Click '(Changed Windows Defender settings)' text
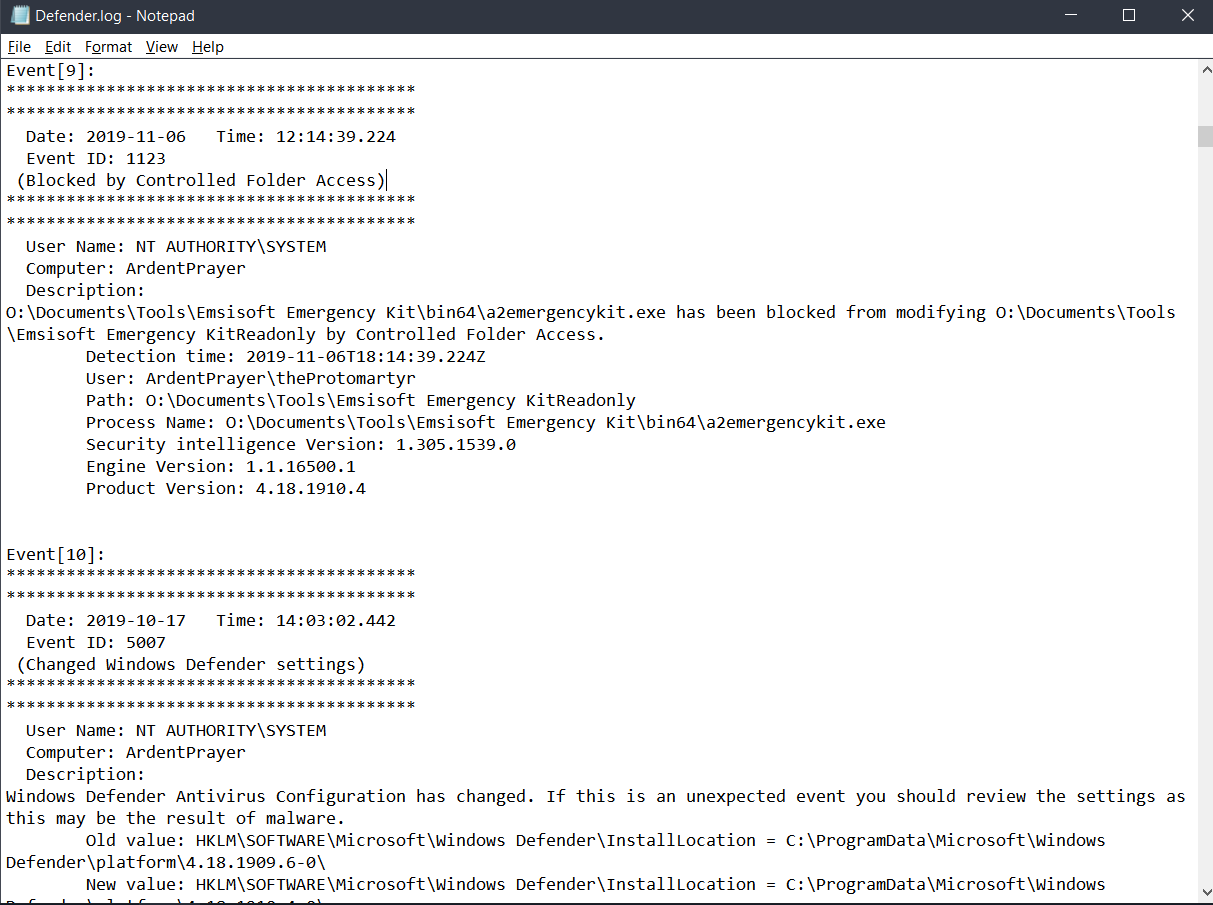This screenshot has width=1213, height=905. pyautogui.click(x=191, y=664)
